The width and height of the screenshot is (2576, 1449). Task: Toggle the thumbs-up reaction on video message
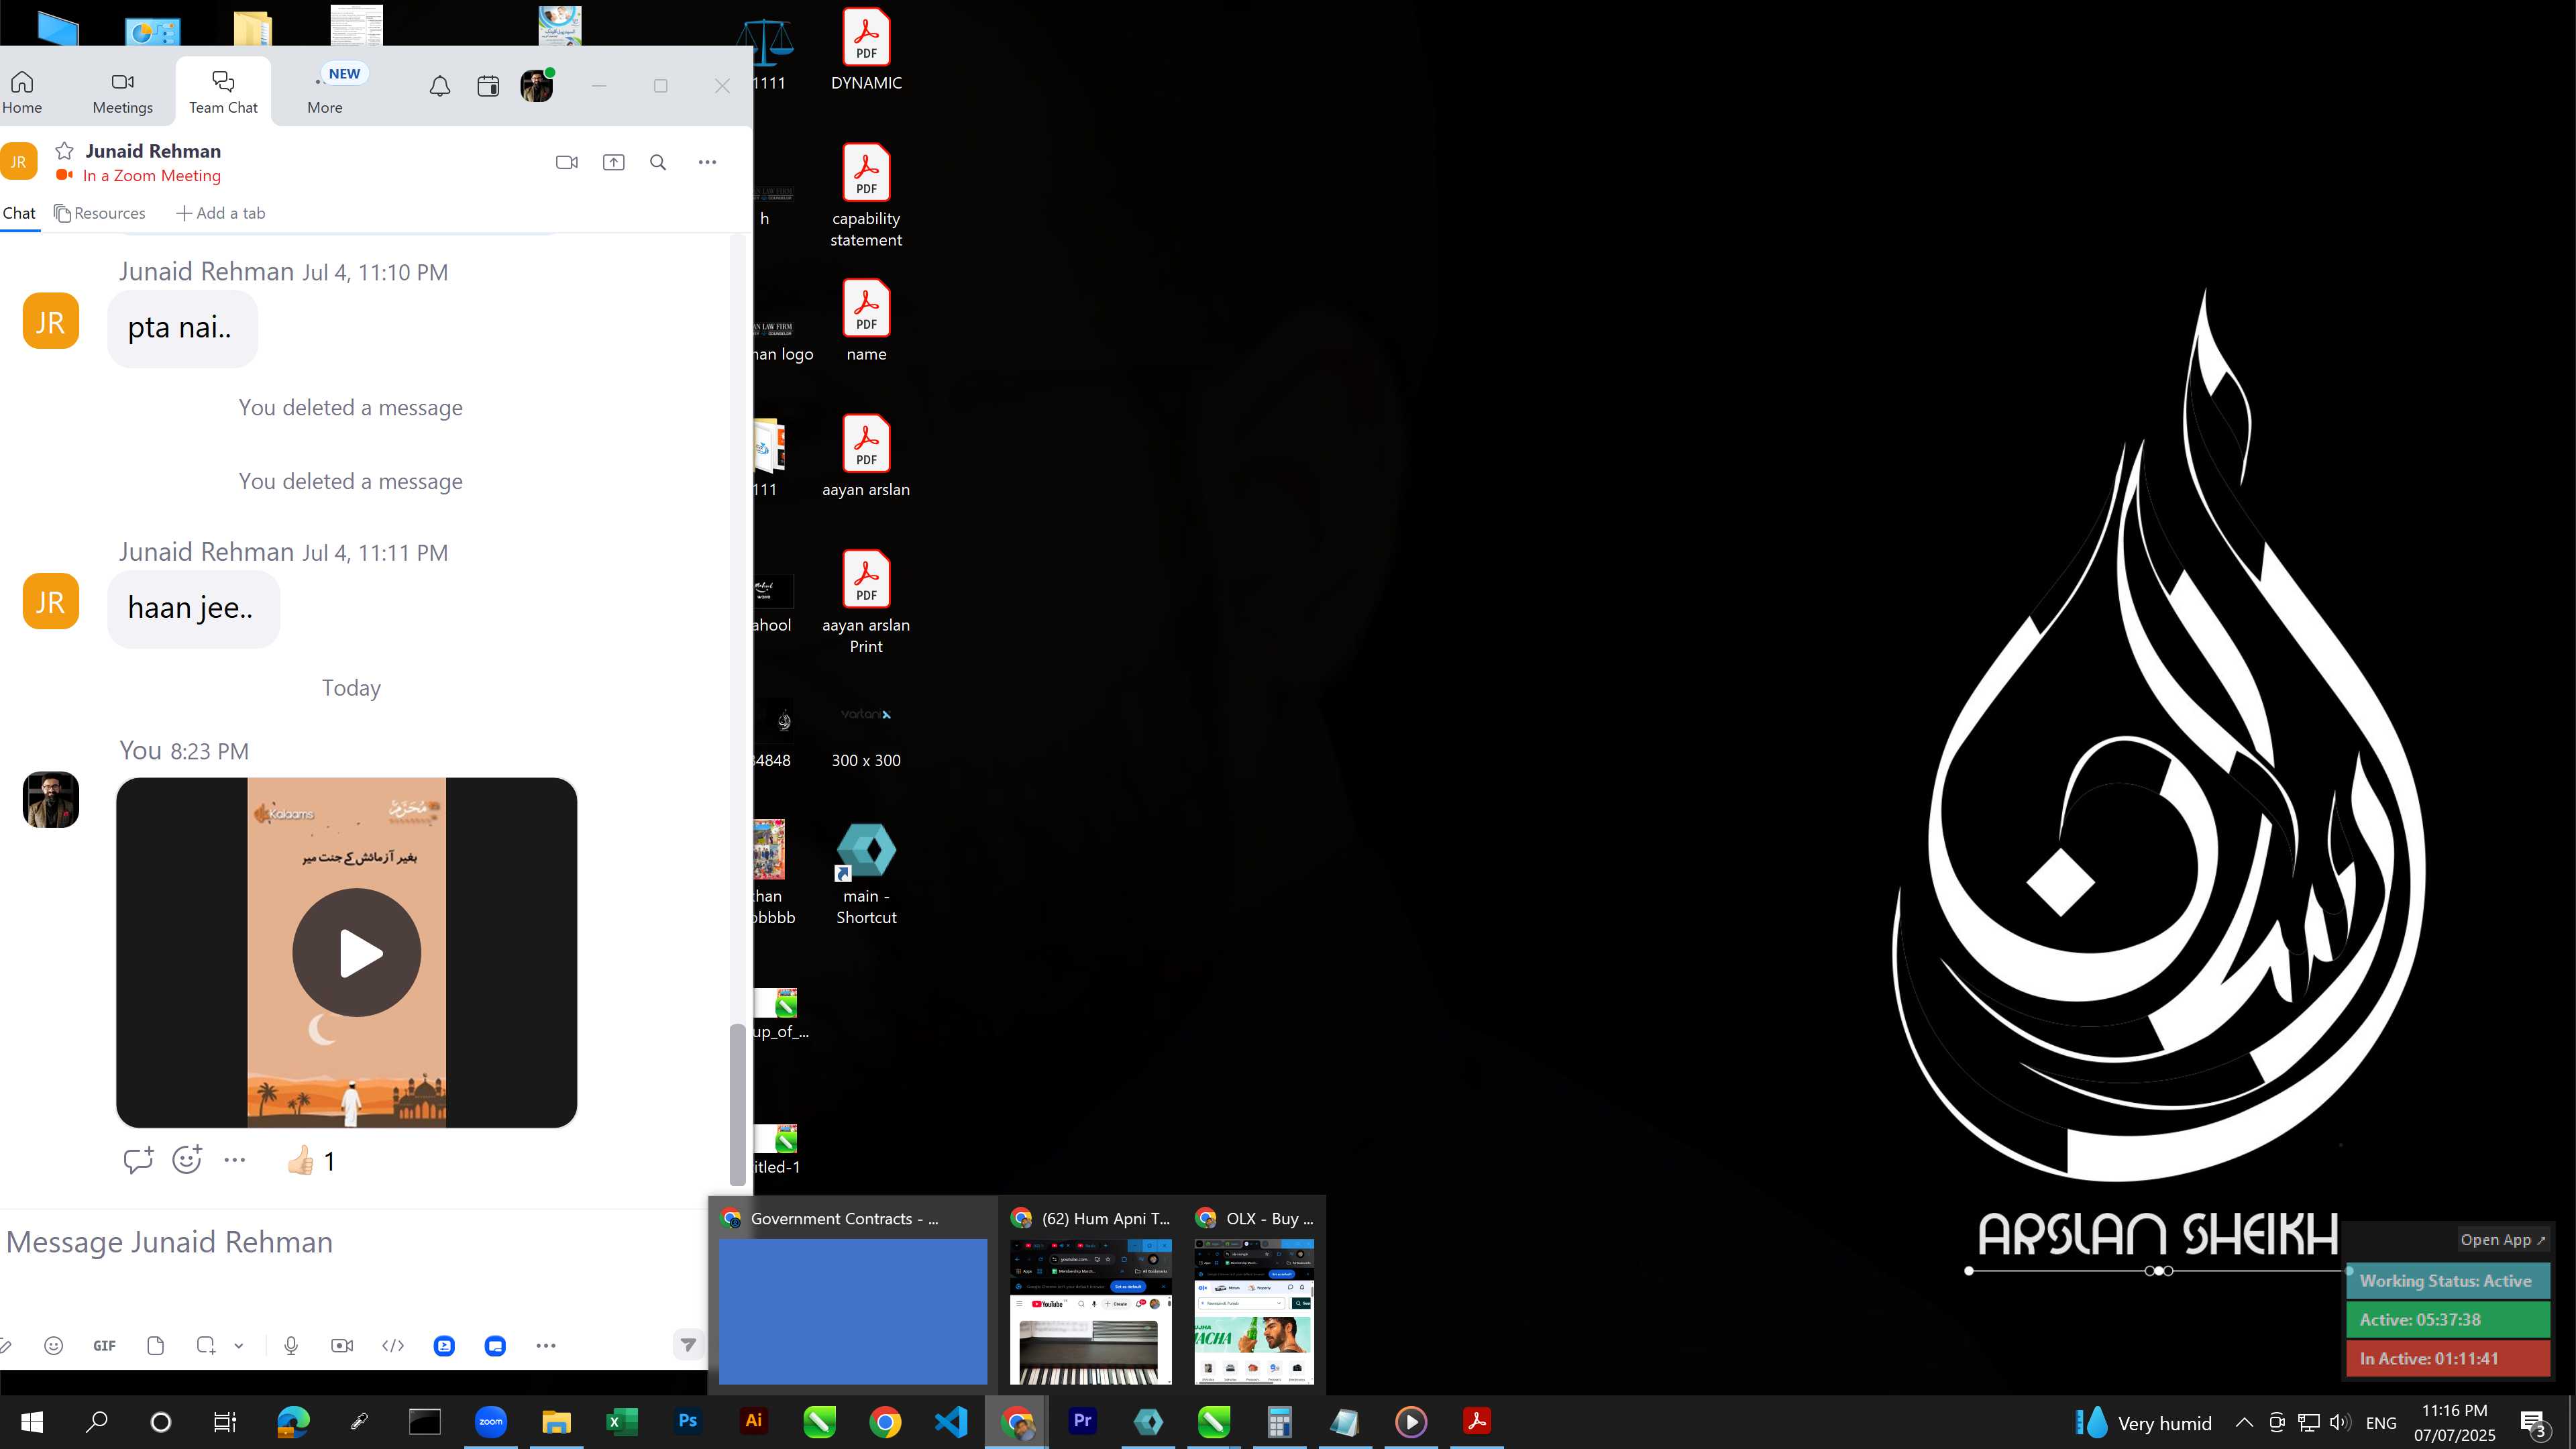click(311, 1160)
